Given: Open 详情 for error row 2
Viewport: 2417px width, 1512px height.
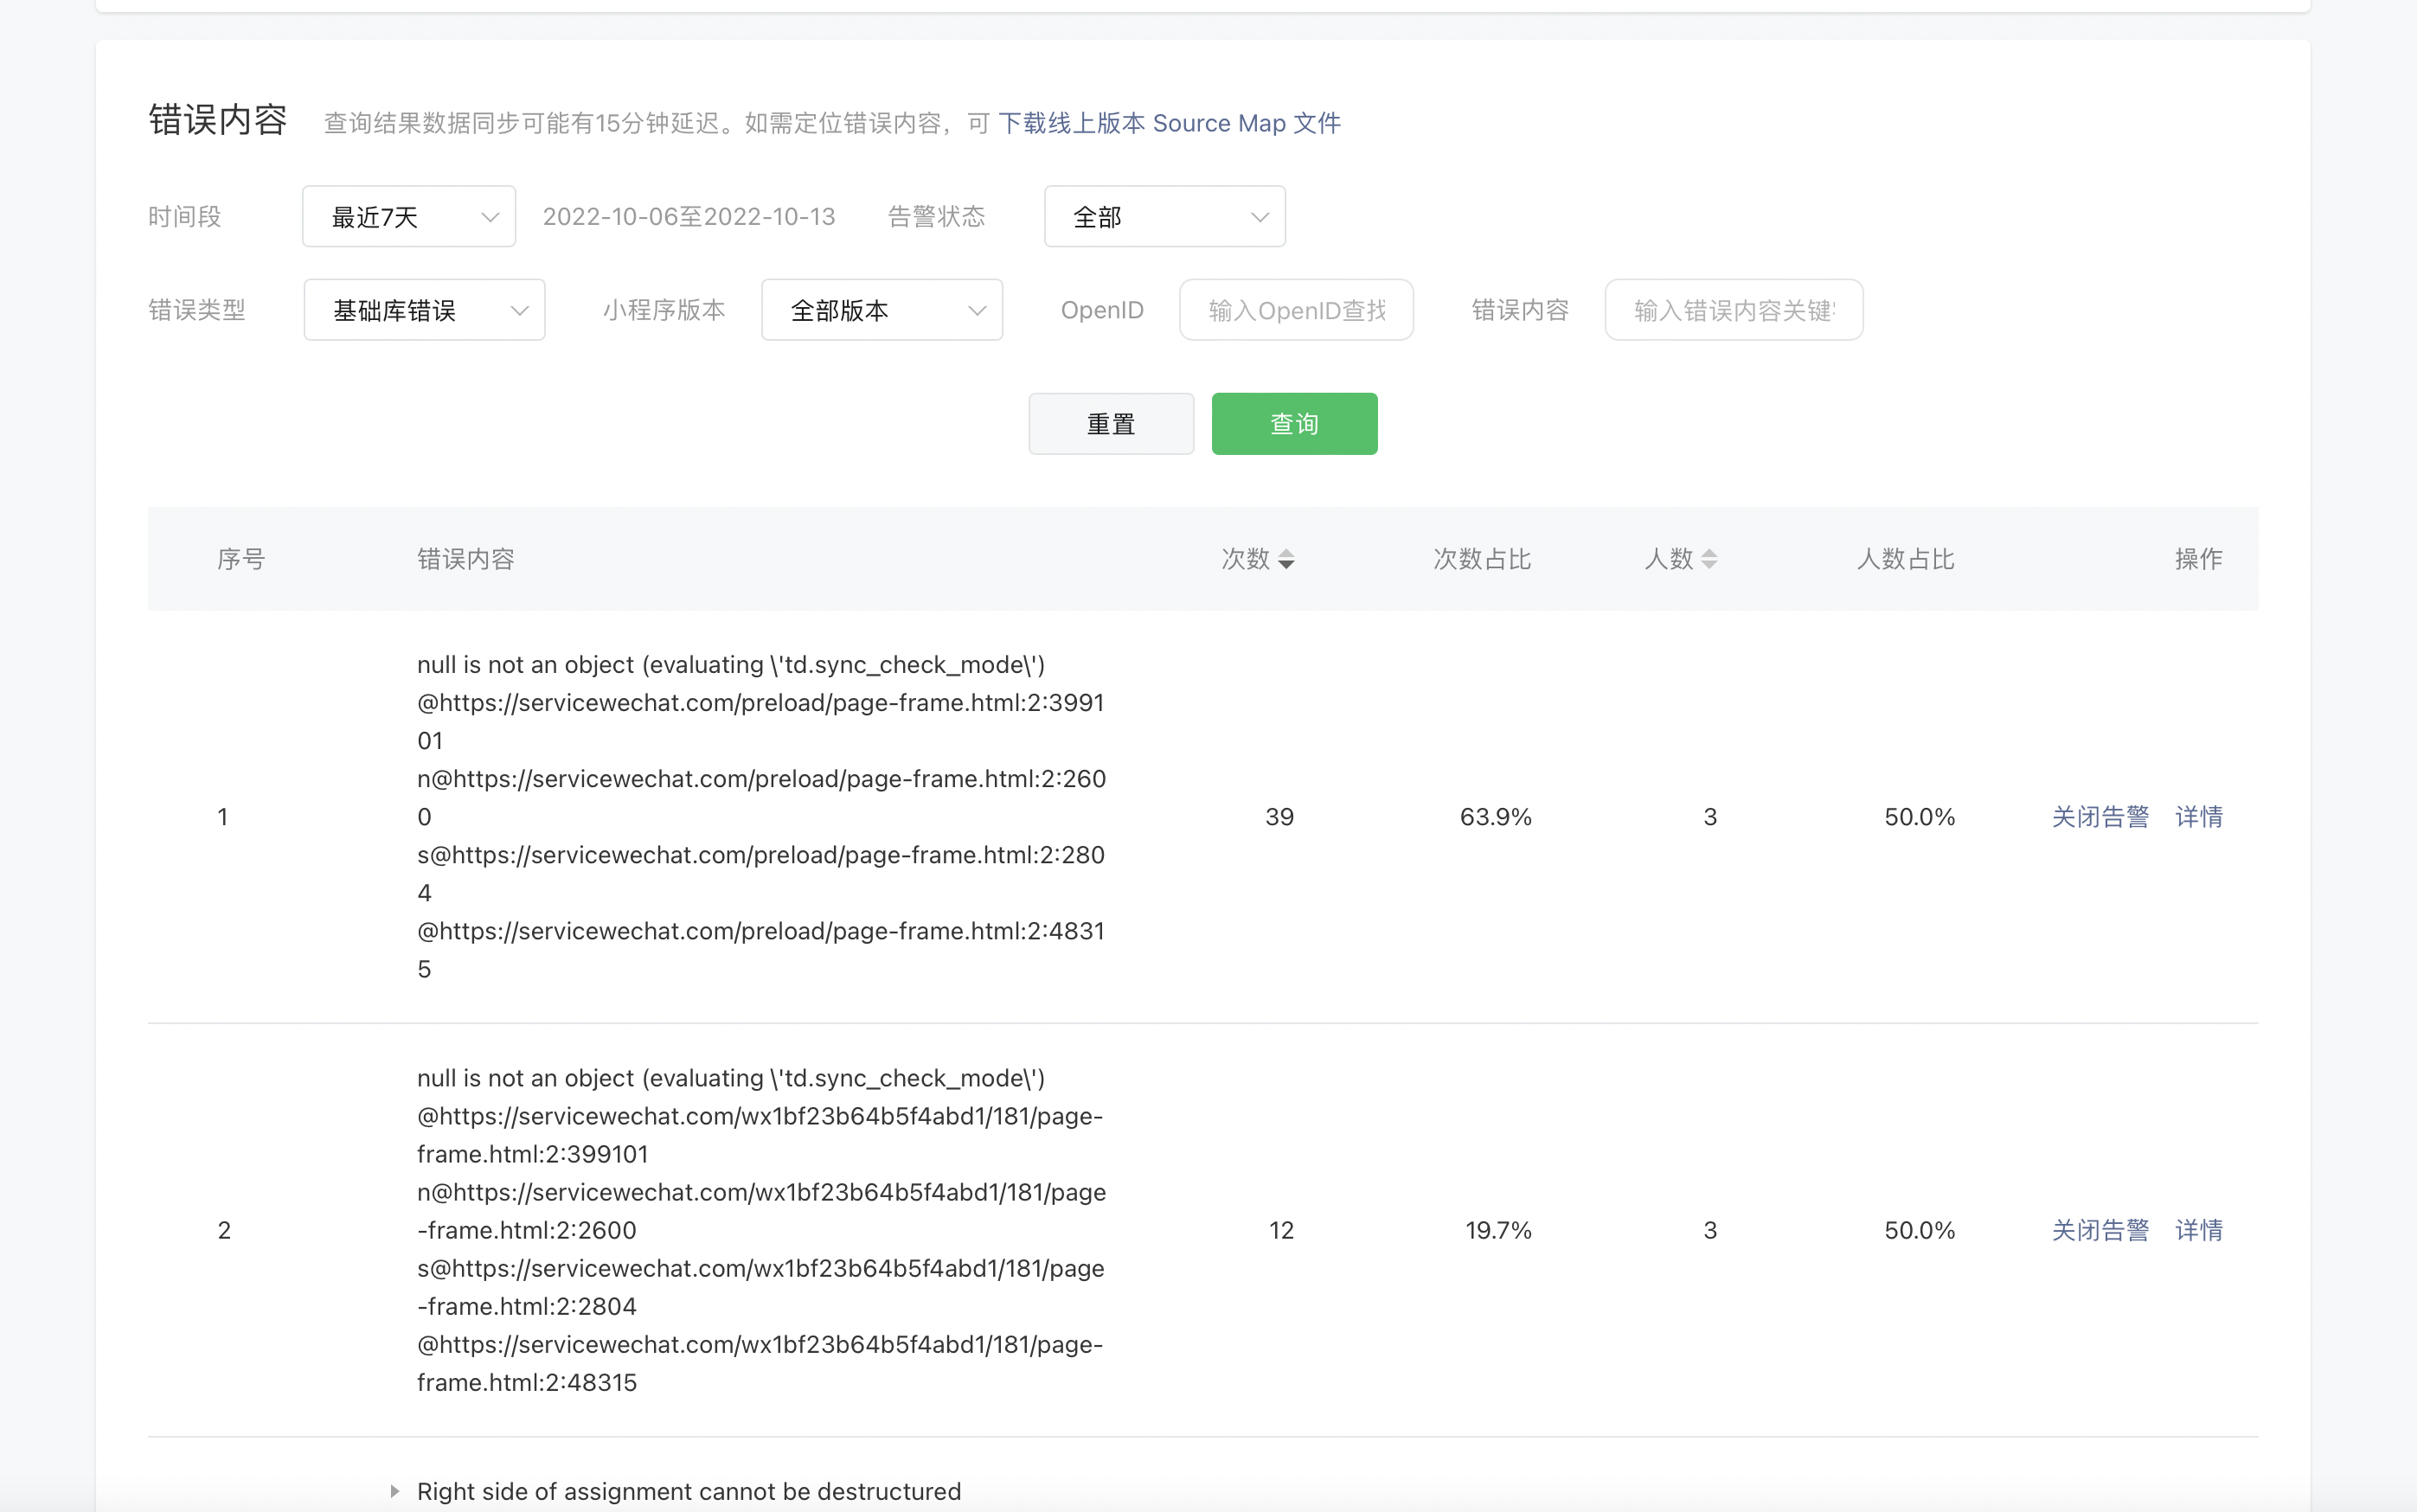Looking at the screenshot, I should coord(2198,1230).
